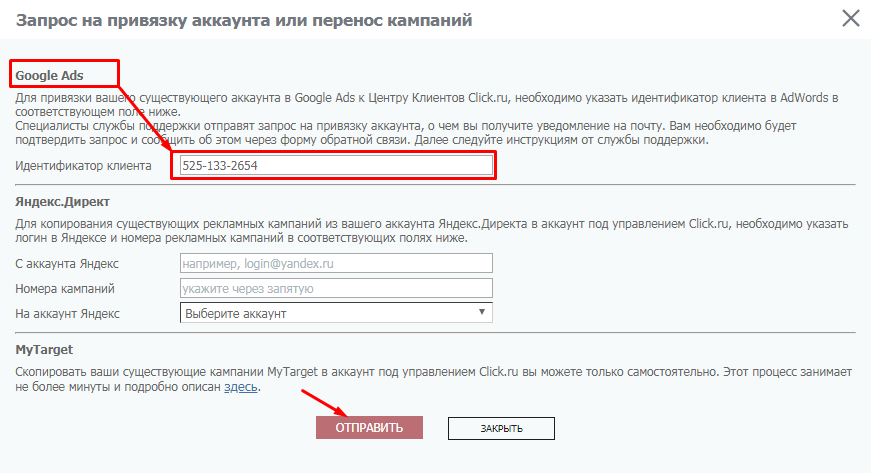Focus the 'С аккаунта Яндекс' login field

[x=336, y=263]
